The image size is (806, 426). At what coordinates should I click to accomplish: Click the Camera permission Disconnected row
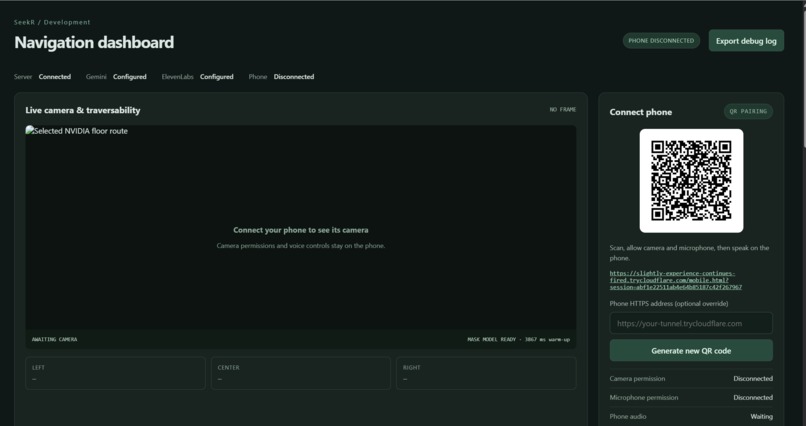coord(691,378)
